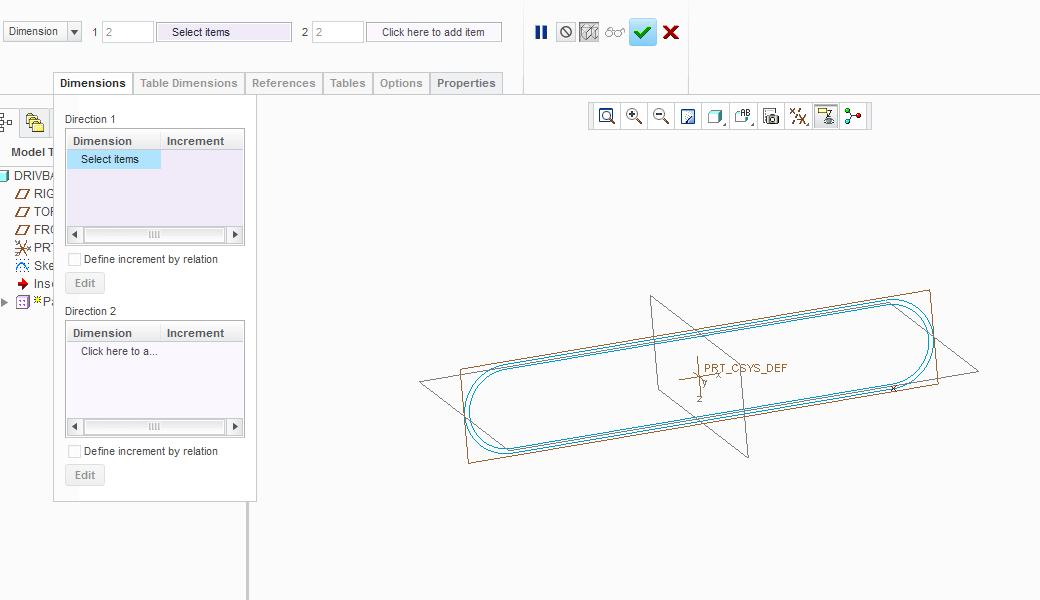Screen dimensions: 1040x600
Task: Select the Direction 2 Increment column header
Action: tap(202, 333)
